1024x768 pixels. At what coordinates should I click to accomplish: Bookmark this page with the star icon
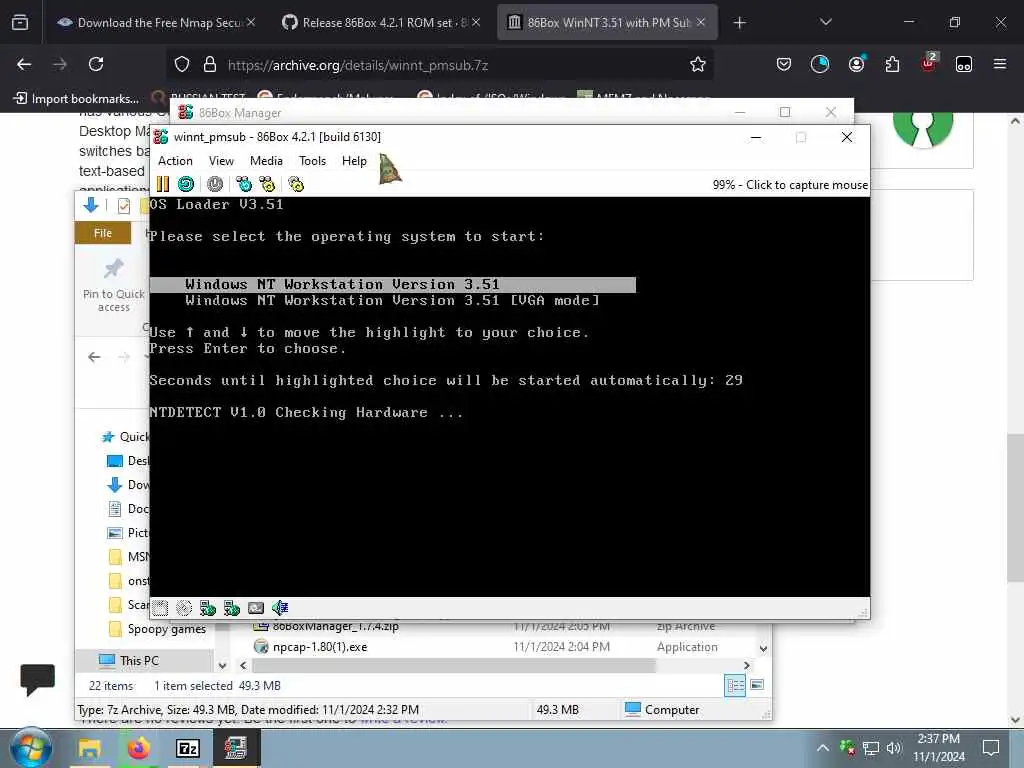[697, 64]
